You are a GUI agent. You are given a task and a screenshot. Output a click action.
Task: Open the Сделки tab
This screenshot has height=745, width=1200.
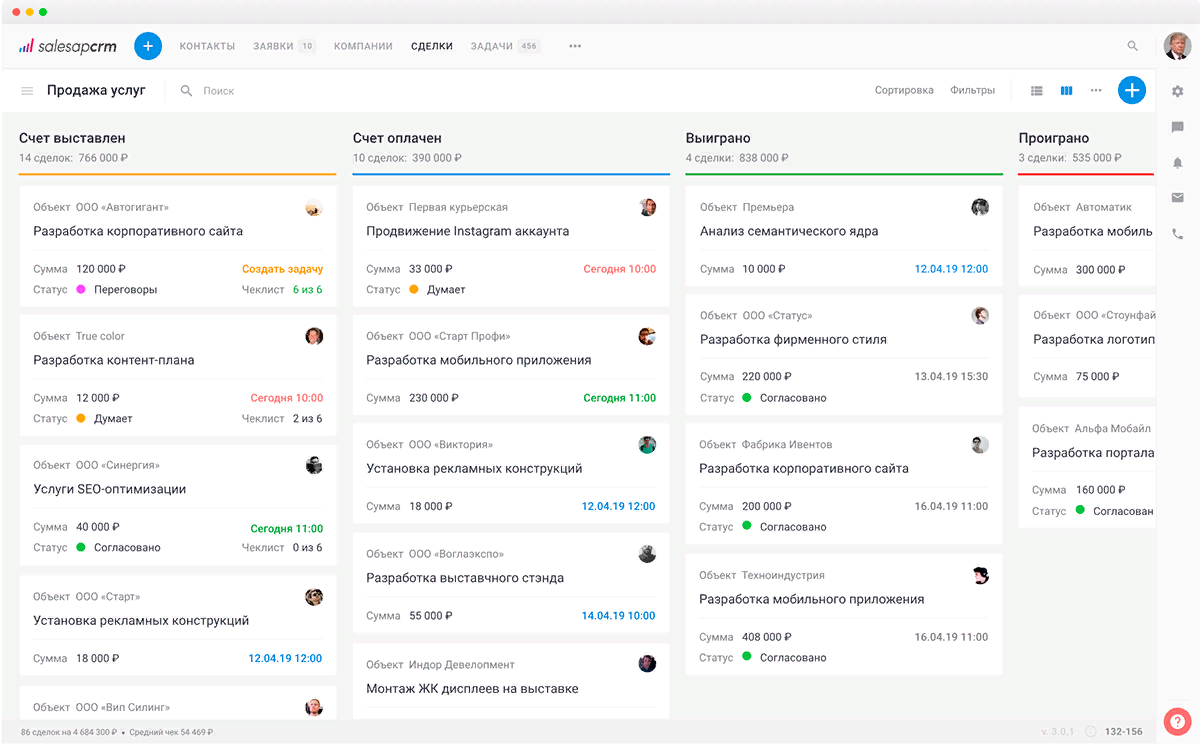432,46
